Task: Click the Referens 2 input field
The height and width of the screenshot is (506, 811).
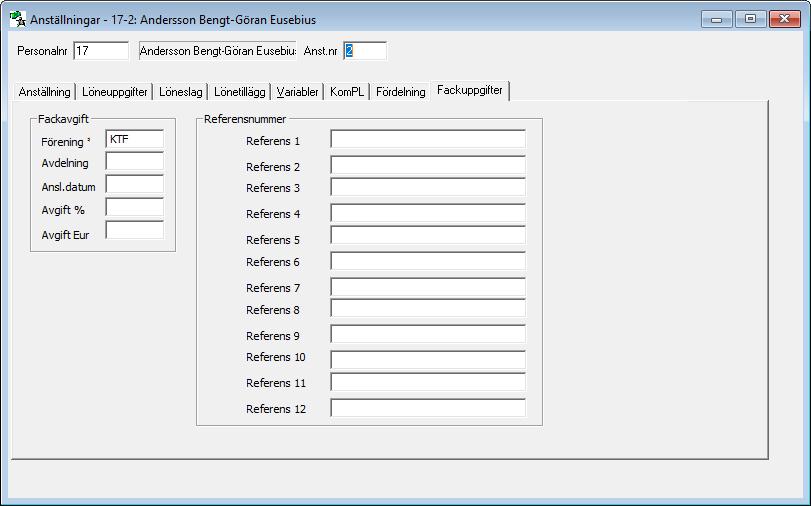Action: (x=428, y=165)
